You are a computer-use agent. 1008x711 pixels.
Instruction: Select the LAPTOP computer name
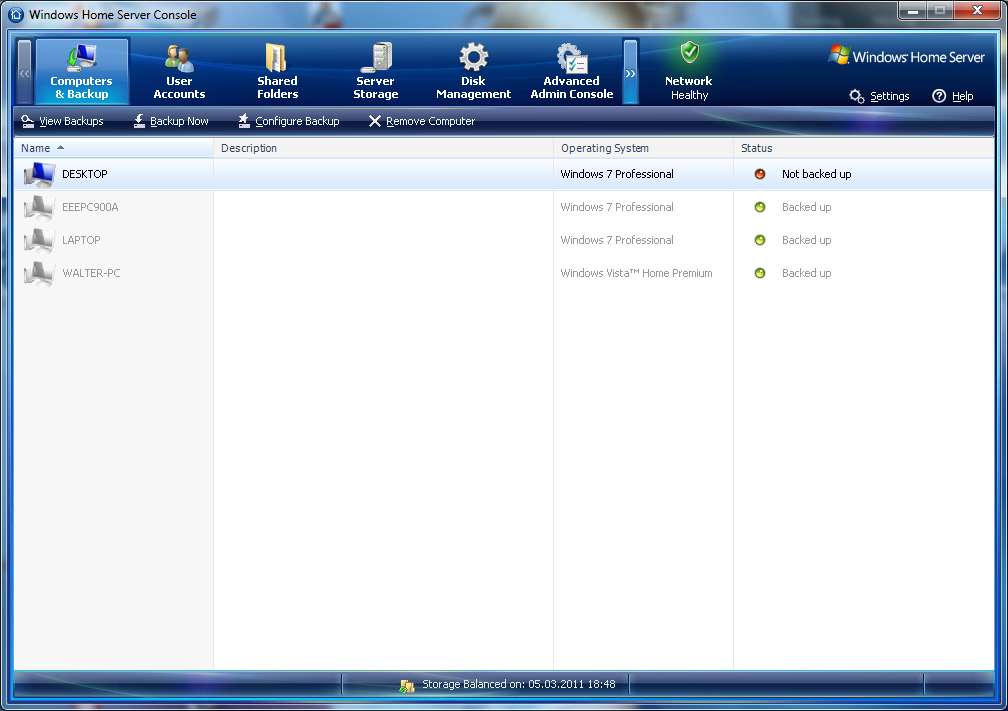click(81, 240)
